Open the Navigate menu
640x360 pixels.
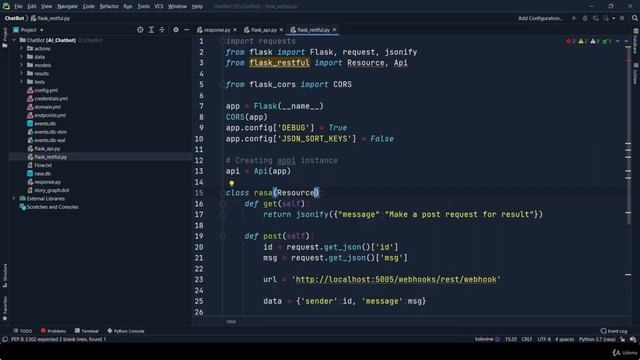pos(67,7)
